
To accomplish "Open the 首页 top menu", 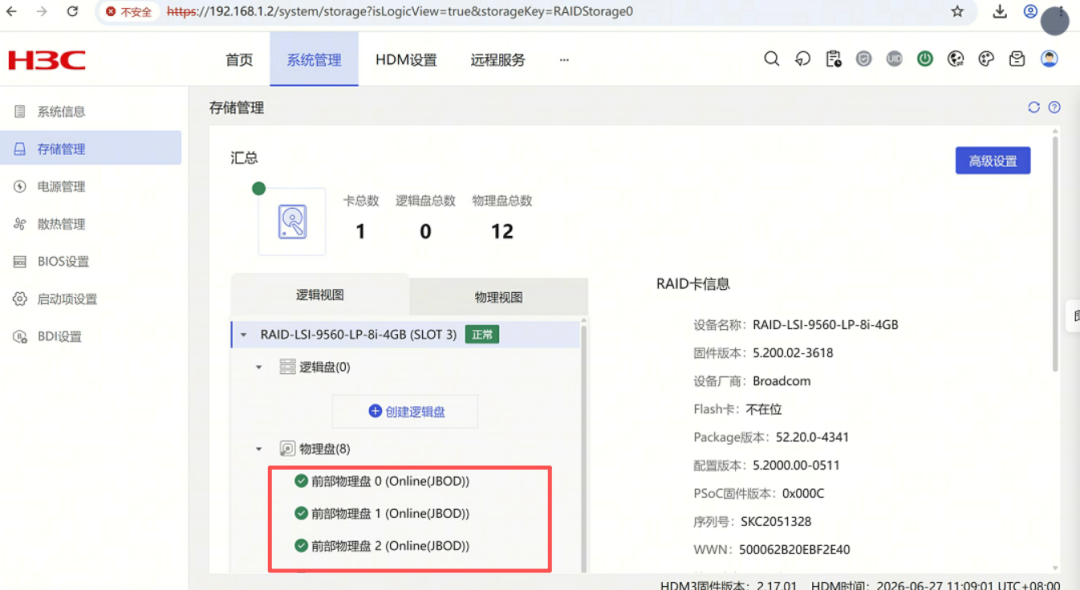I will (239, 60).
